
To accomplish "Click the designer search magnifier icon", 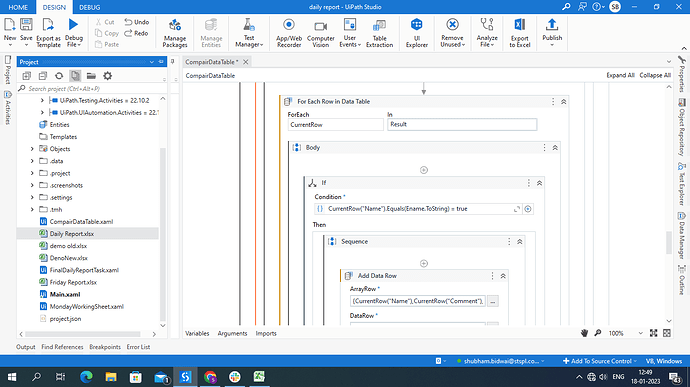I will point(598,333).
